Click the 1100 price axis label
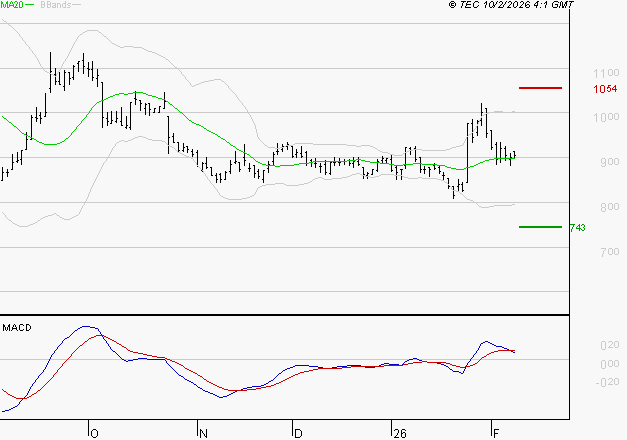The height and width of the screenshot is (440, 627). point(606,73)
